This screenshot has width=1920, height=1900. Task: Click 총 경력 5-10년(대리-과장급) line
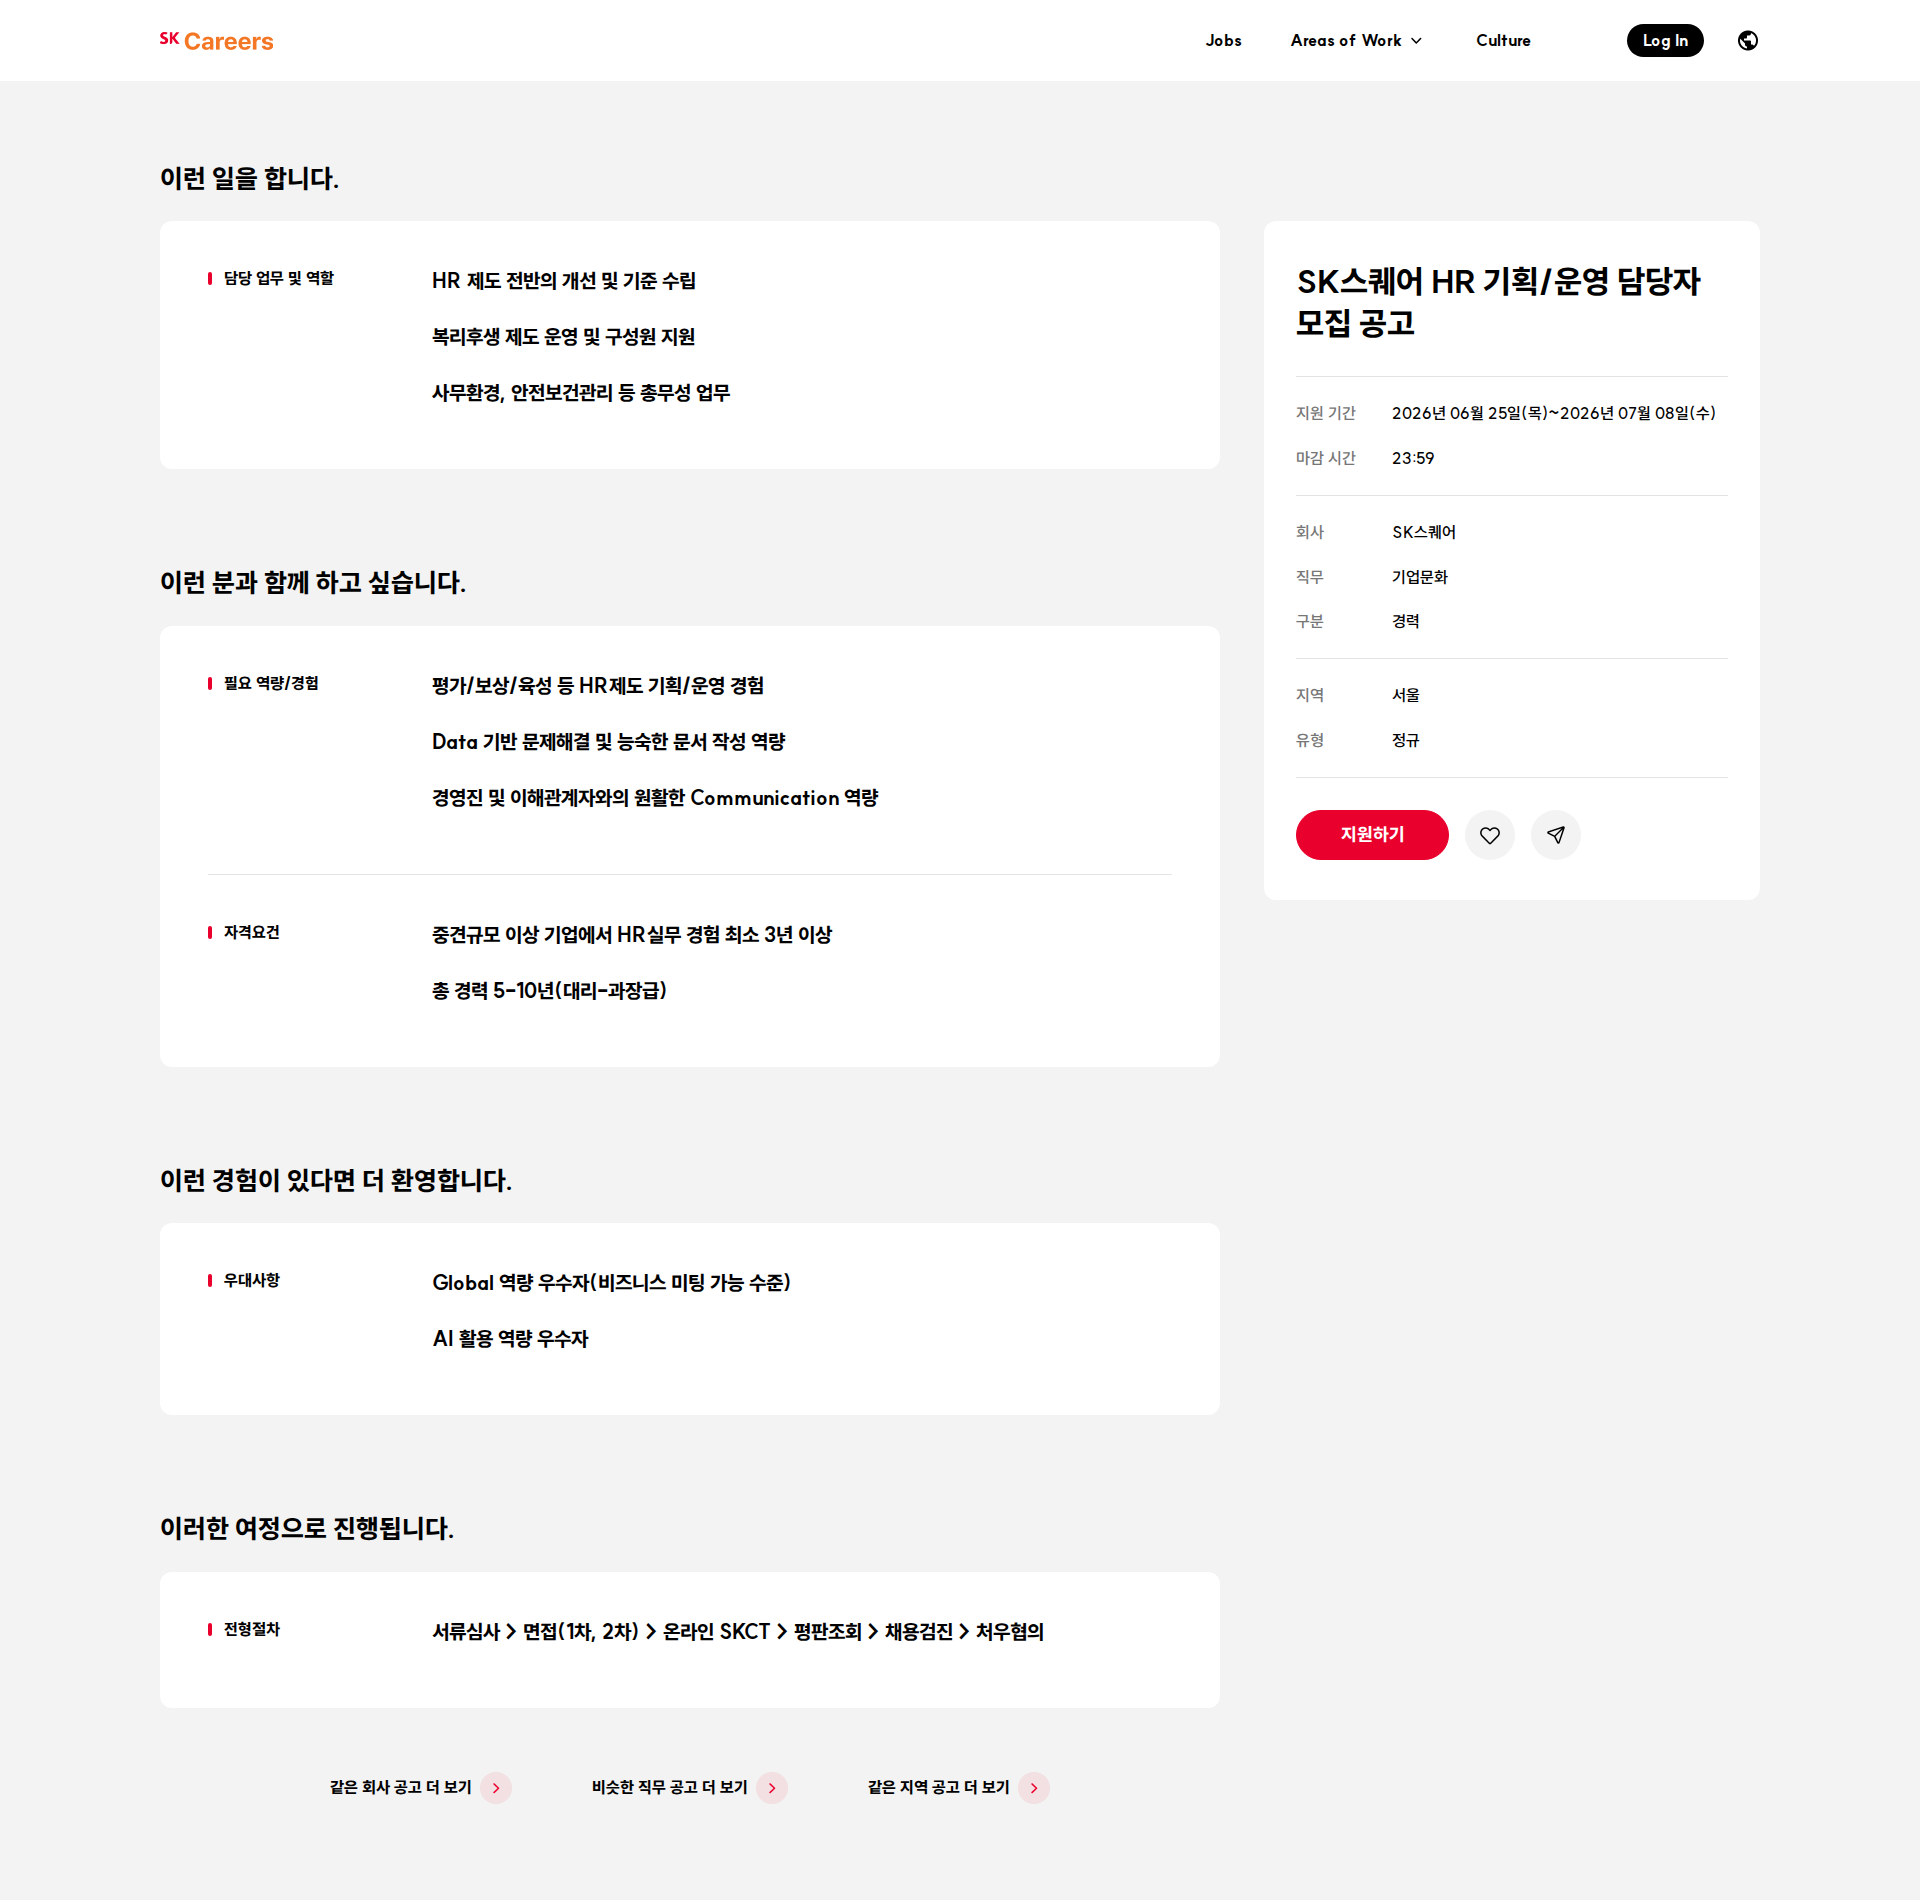[549, 991]
